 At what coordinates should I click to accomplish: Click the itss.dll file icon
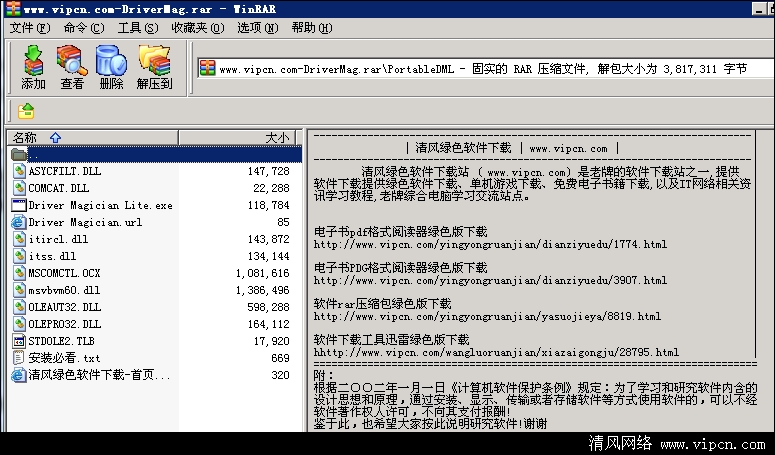(19, 256)
